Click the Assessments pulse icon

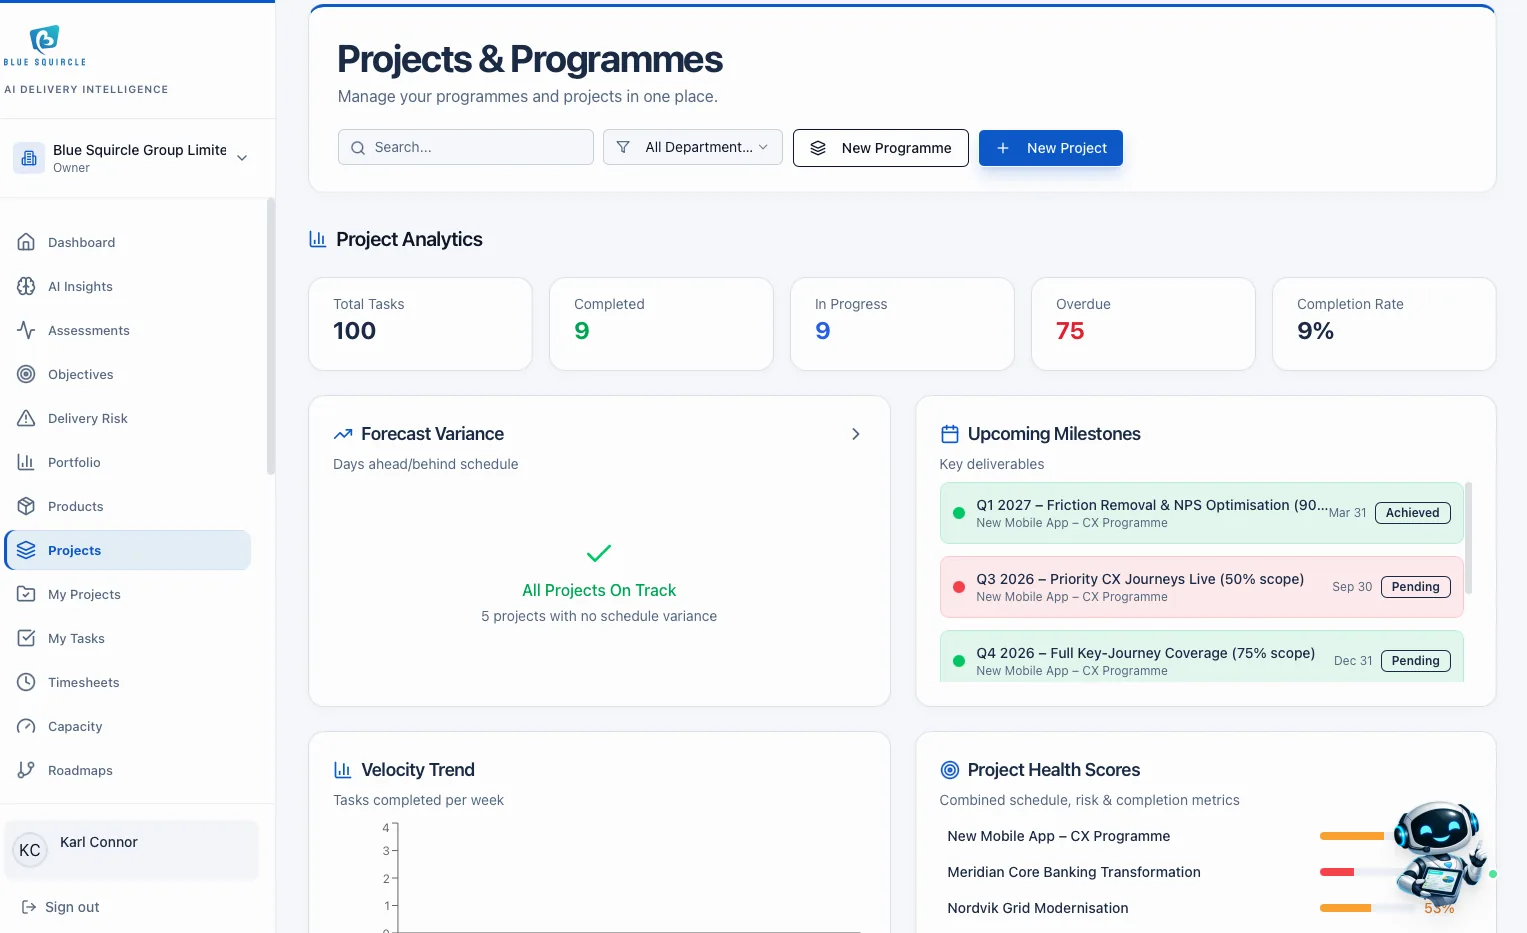(x=26, y=330)
